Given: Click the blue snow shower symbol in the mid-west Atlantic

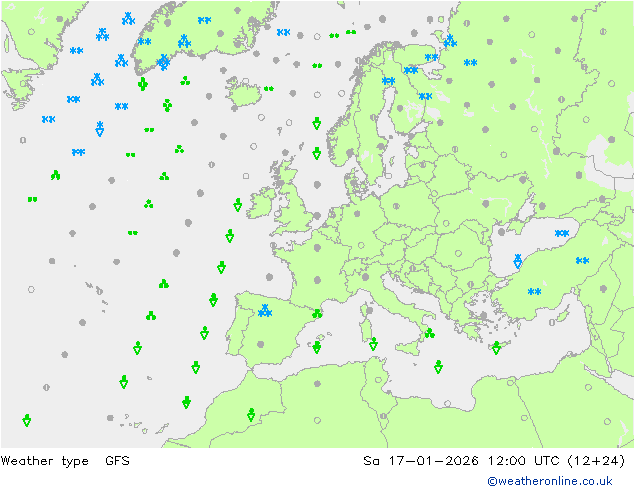Looking at the screenshot, I should 100,129.
